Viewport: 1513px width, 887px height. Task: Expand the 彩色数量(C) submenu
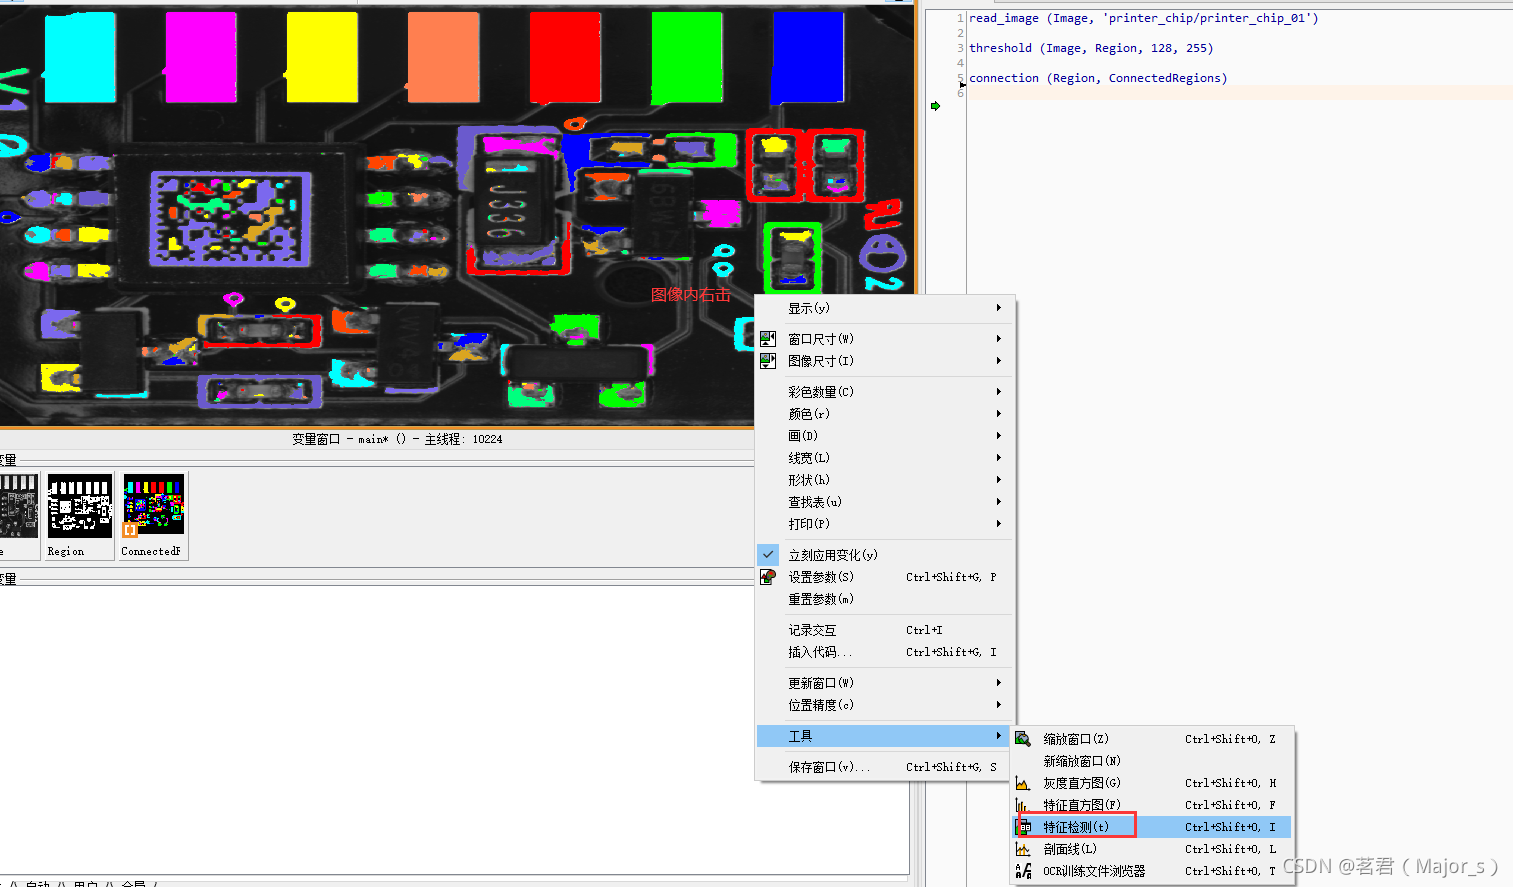pos(885,392)
